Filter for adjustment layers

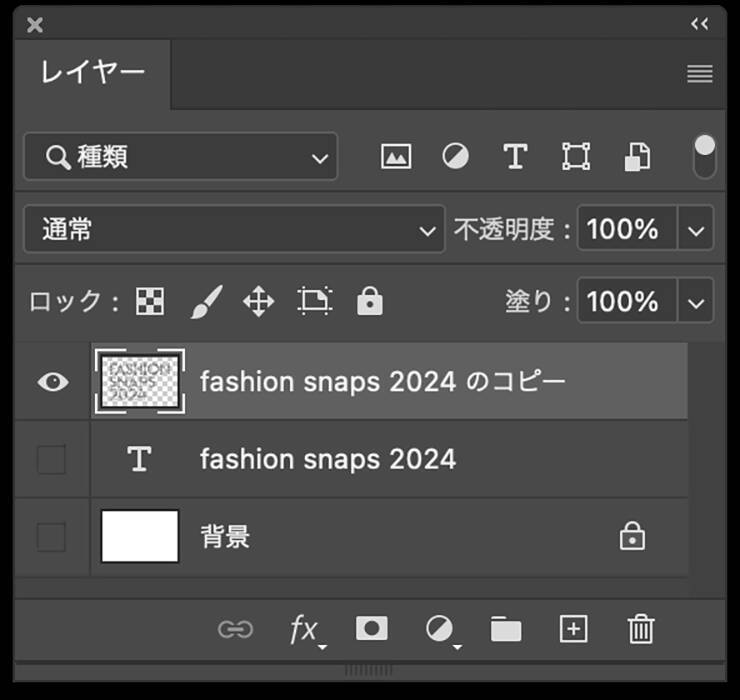[455, 156]
